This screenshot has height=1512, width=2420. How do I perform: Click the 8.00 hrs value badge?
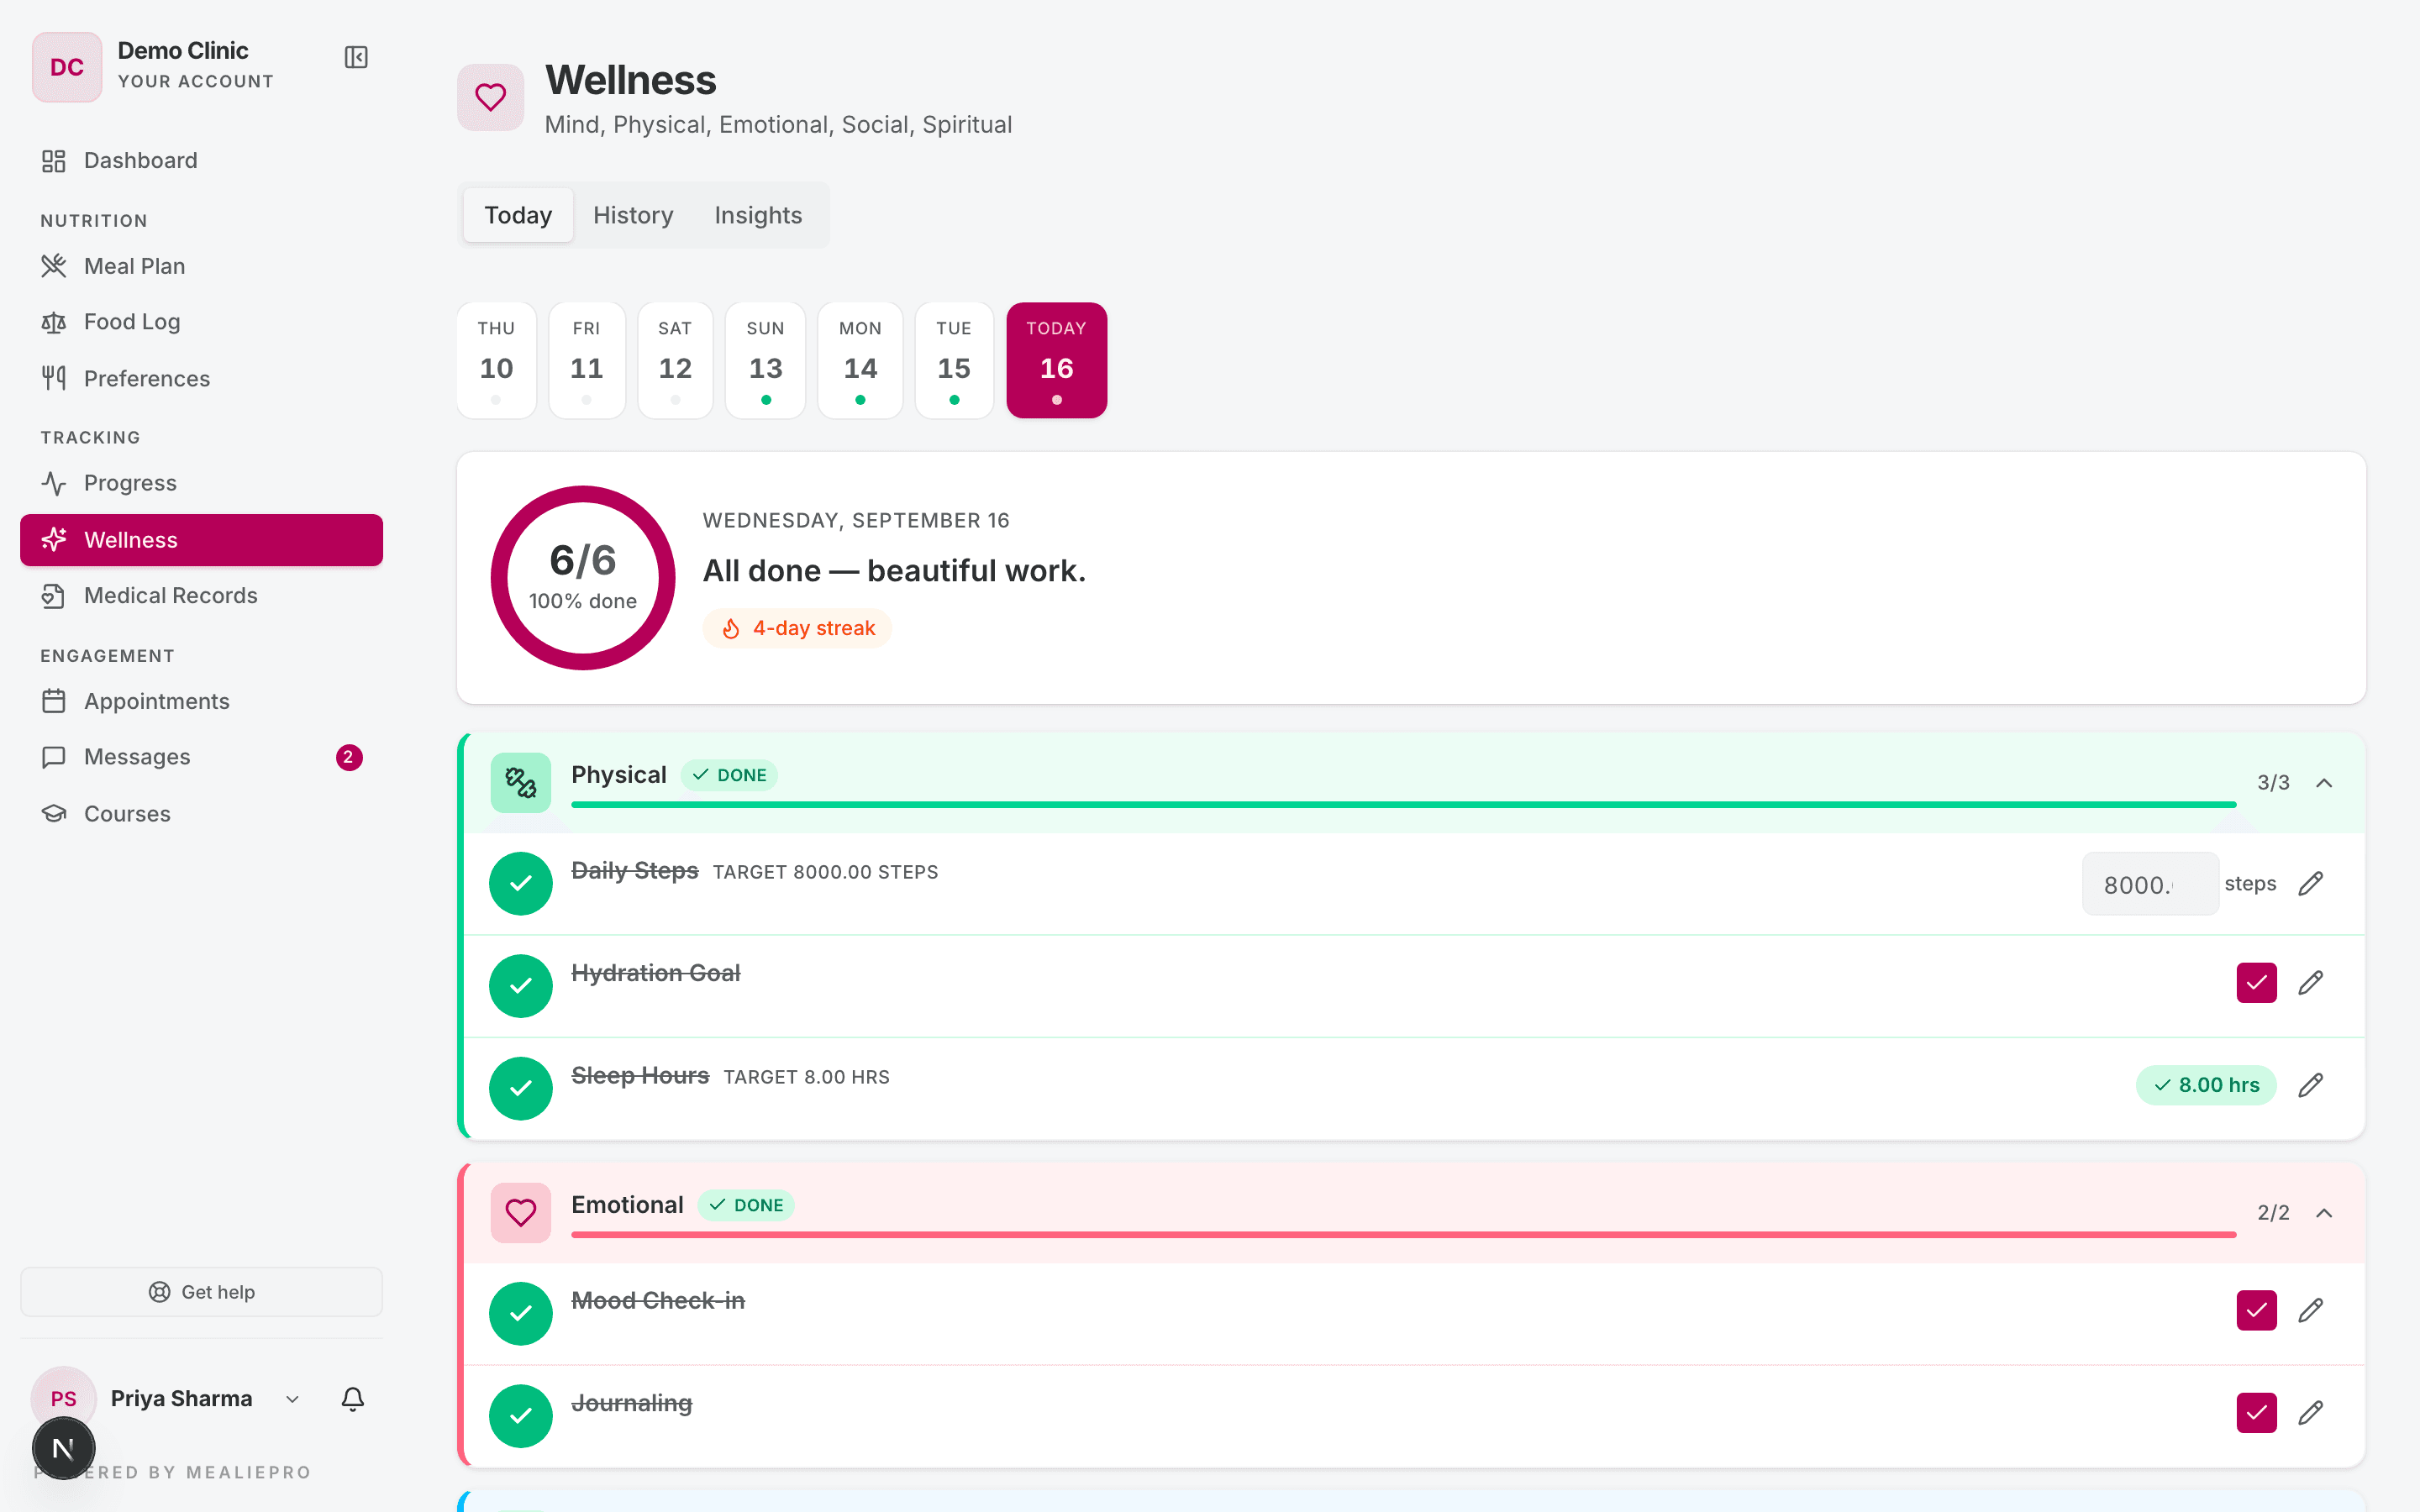2206,1085
